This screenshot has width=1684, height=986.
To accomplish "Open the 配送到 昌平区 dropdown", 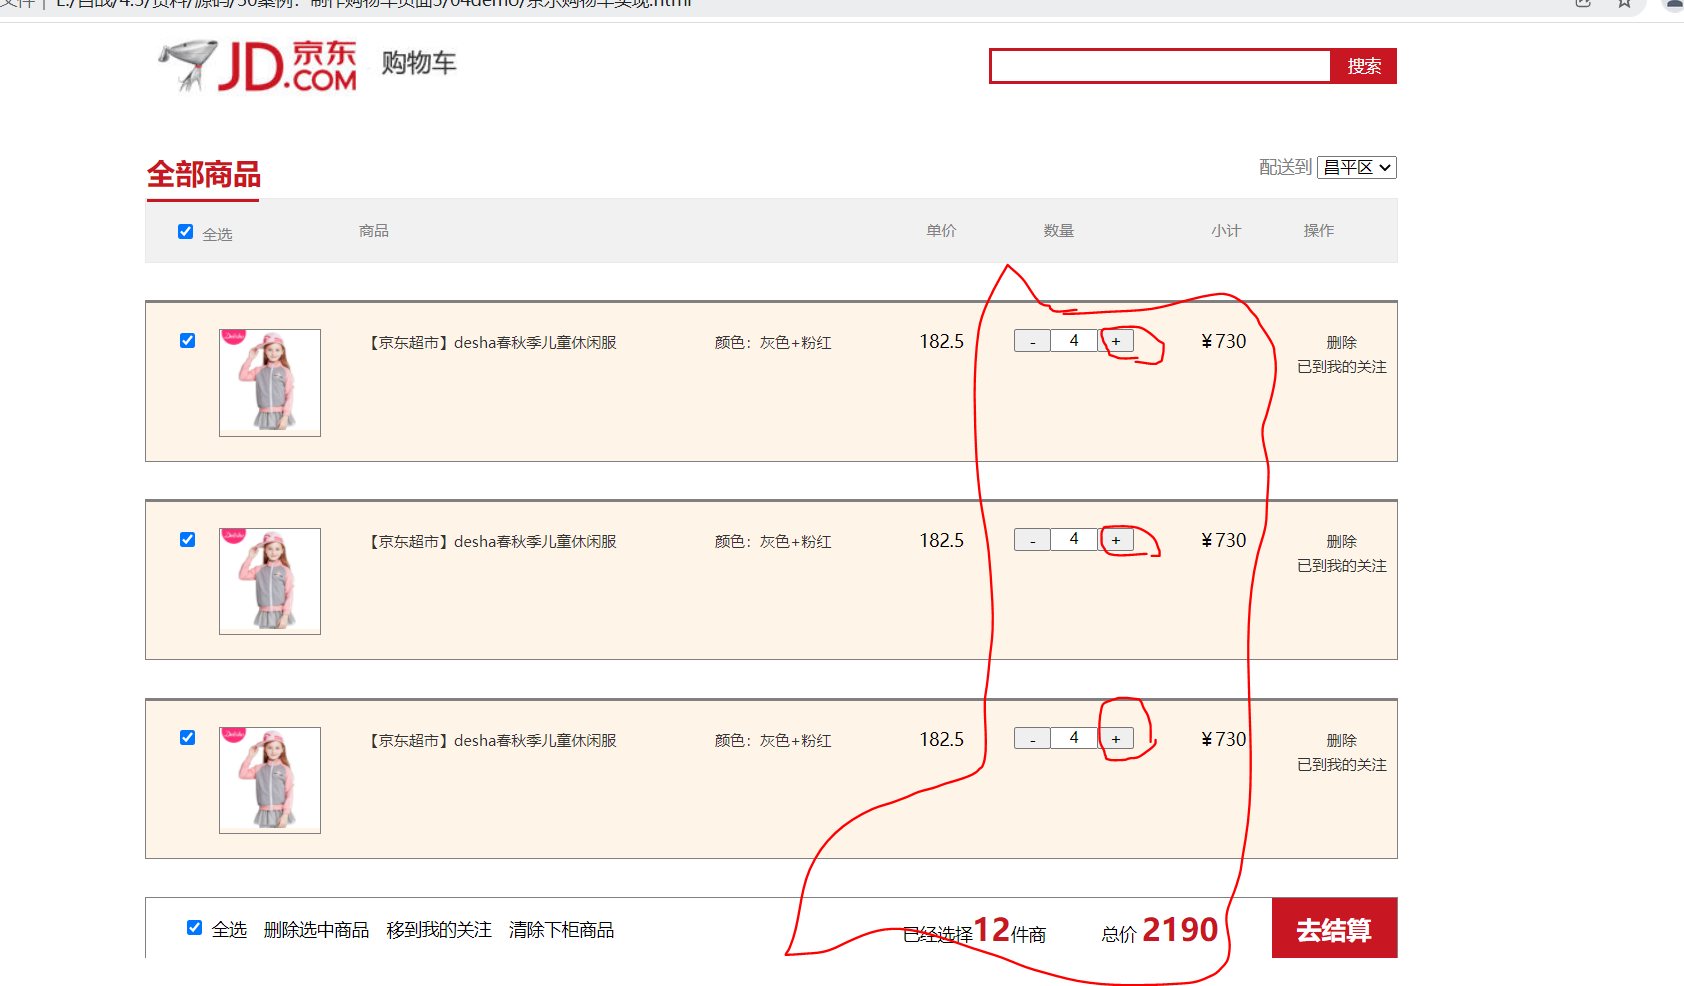I will (1357, 167).
